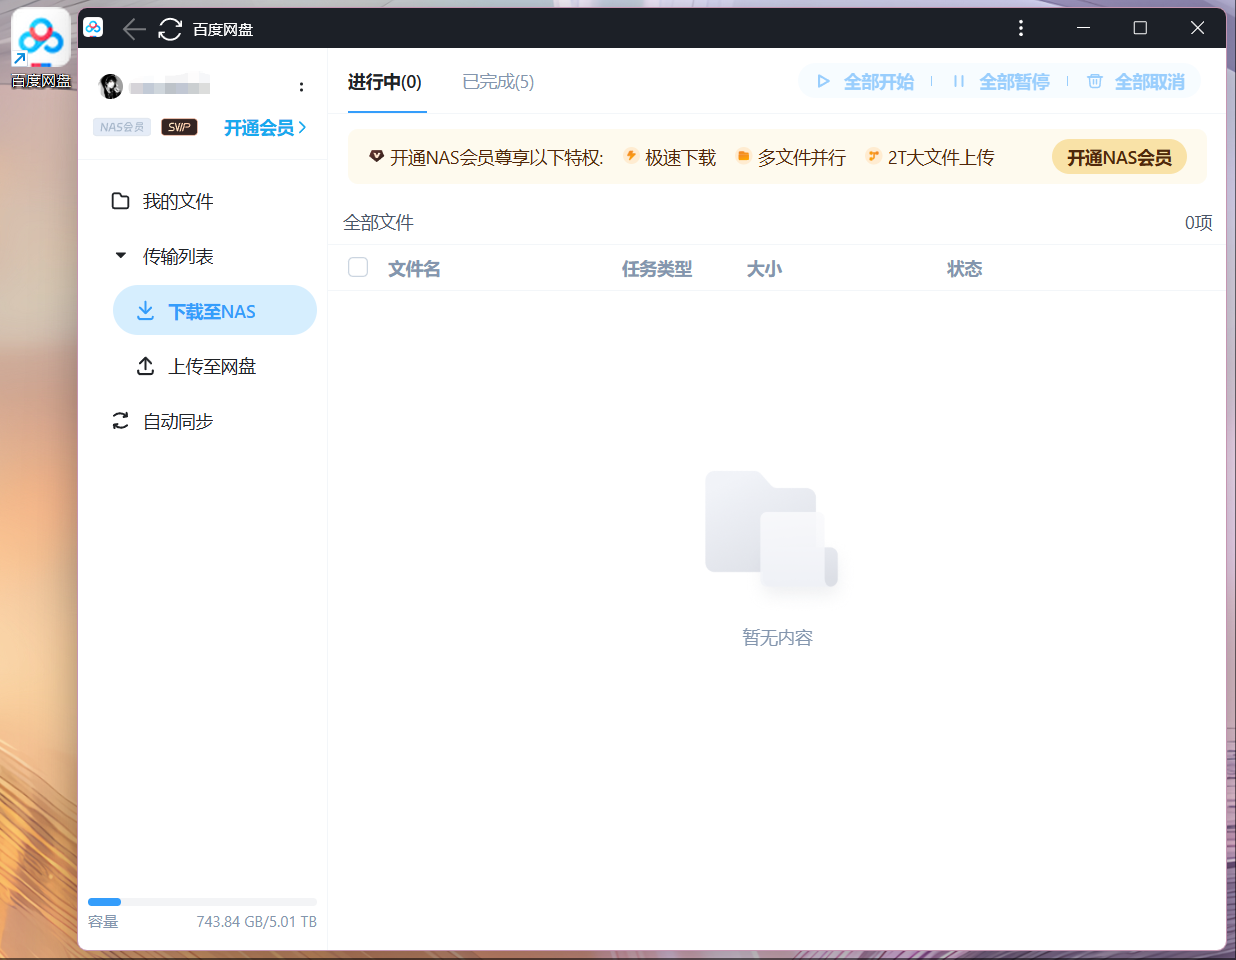Image resolution: width=1236 pixels, height=960 pixels.
Task: Click 全部取消 cancel all button
Action: click(x=1136, y=82)
